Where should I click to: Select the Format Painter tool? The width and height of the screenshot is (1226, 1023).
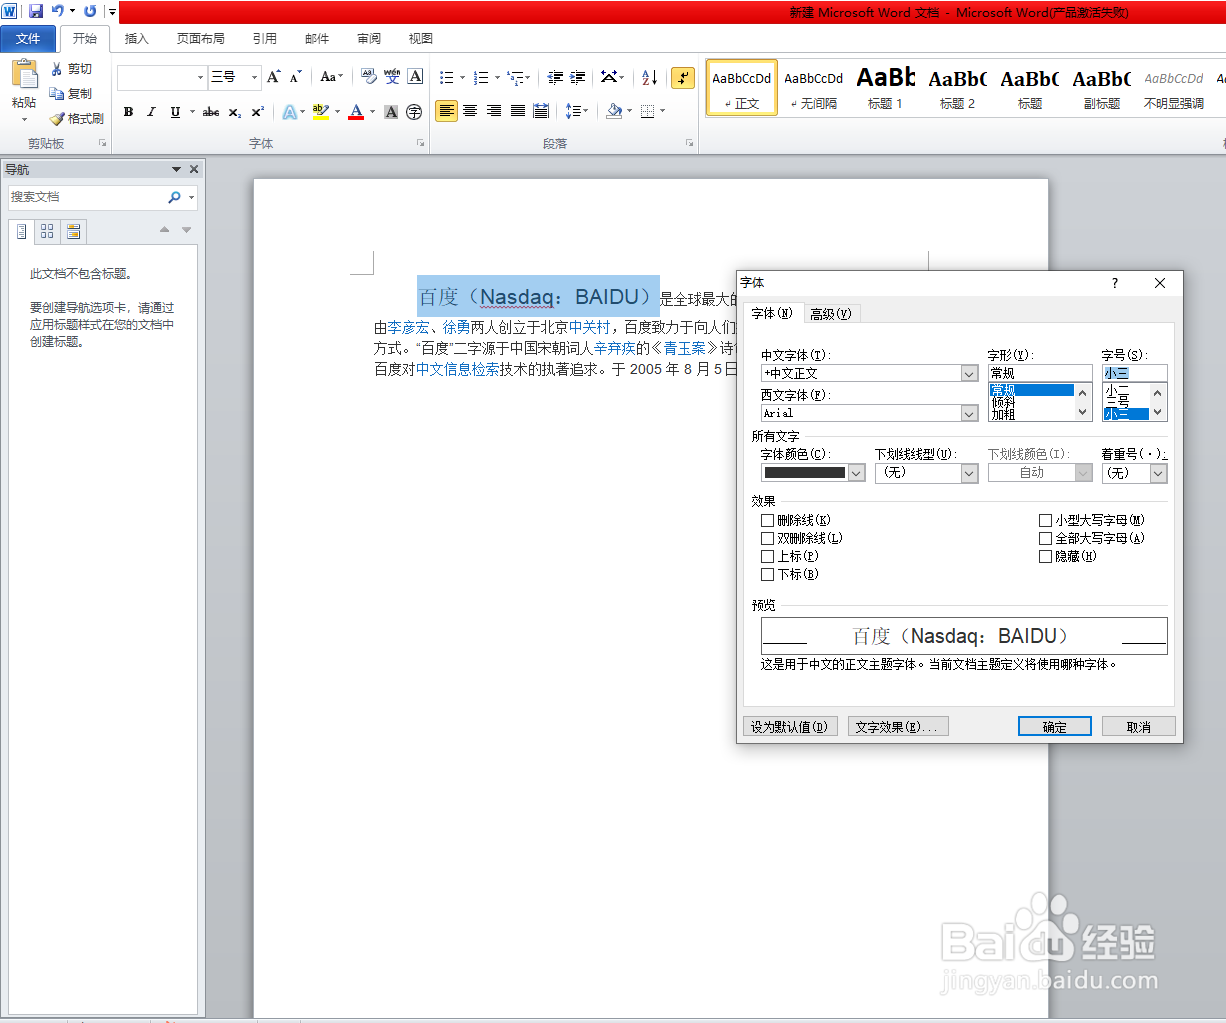(x=76, y=118)
